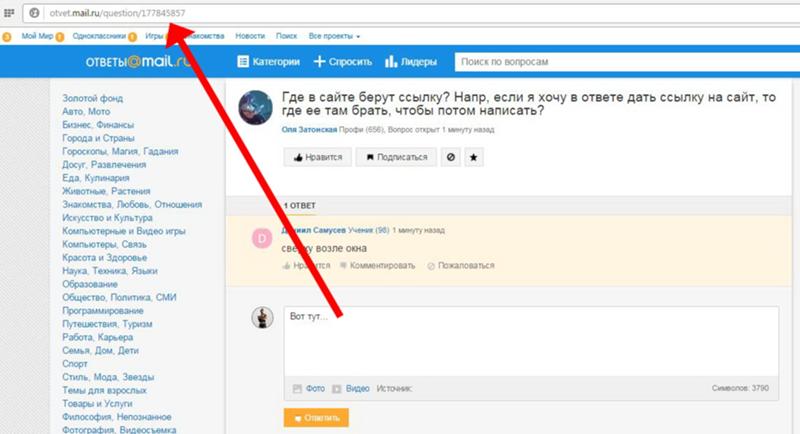
Task: Click the Видео attach icon
Action: [337, 388]
